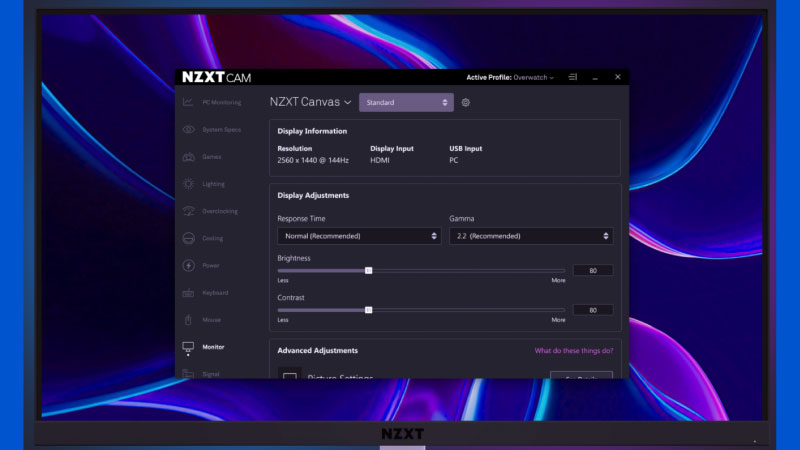Select the Monitor section in sidebar
The height and width of the screenshot is (450, 800).
coord(204,347)
